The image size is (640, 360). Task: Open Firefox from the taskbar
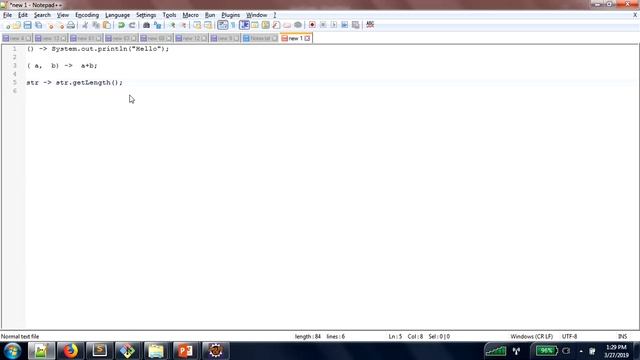click(70, 351)
